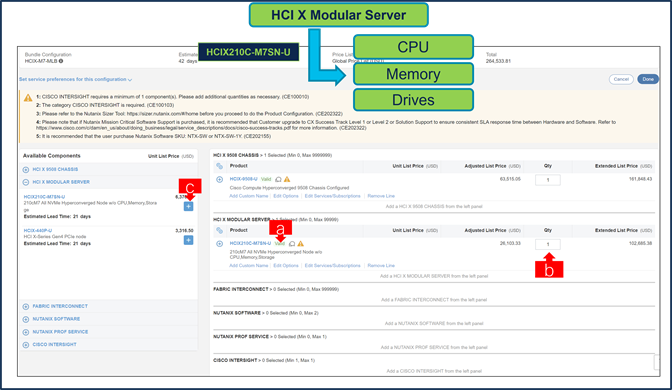Click extended list price 161,848.43
The height and width of the screenshot is (390, 672).
(640, 179)
